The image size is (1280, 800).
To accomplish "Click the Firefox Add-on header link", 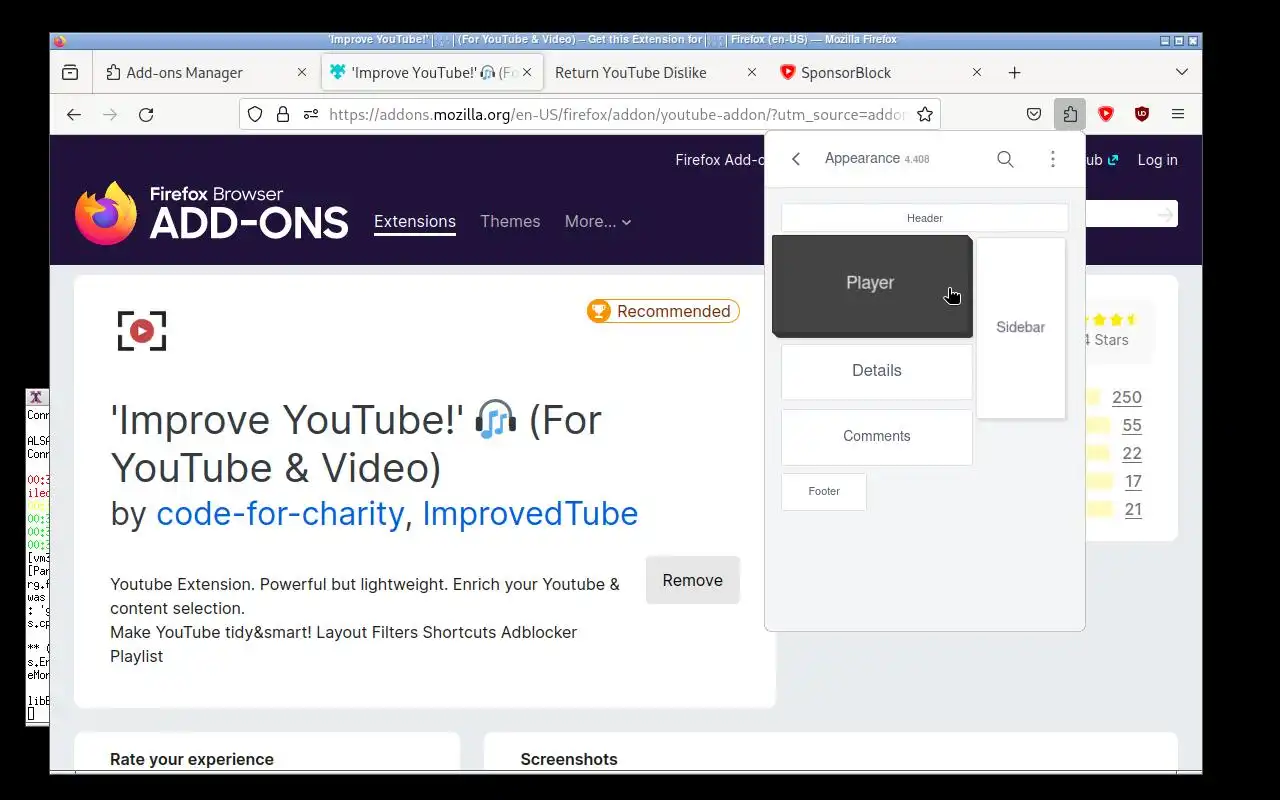I will click(x=720, y=160).
